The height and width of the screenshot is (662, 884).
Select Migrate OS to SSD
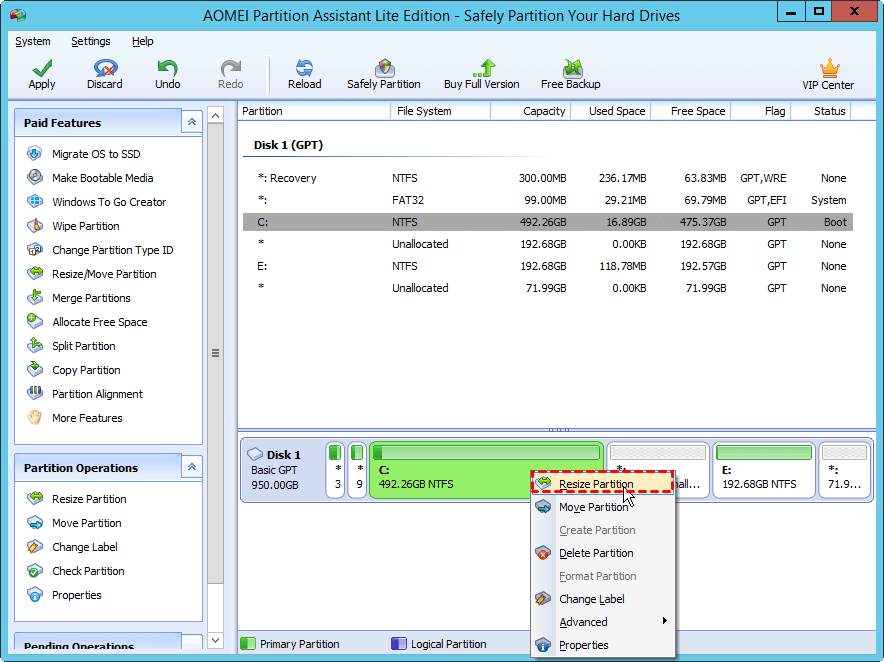click(96, 154)
